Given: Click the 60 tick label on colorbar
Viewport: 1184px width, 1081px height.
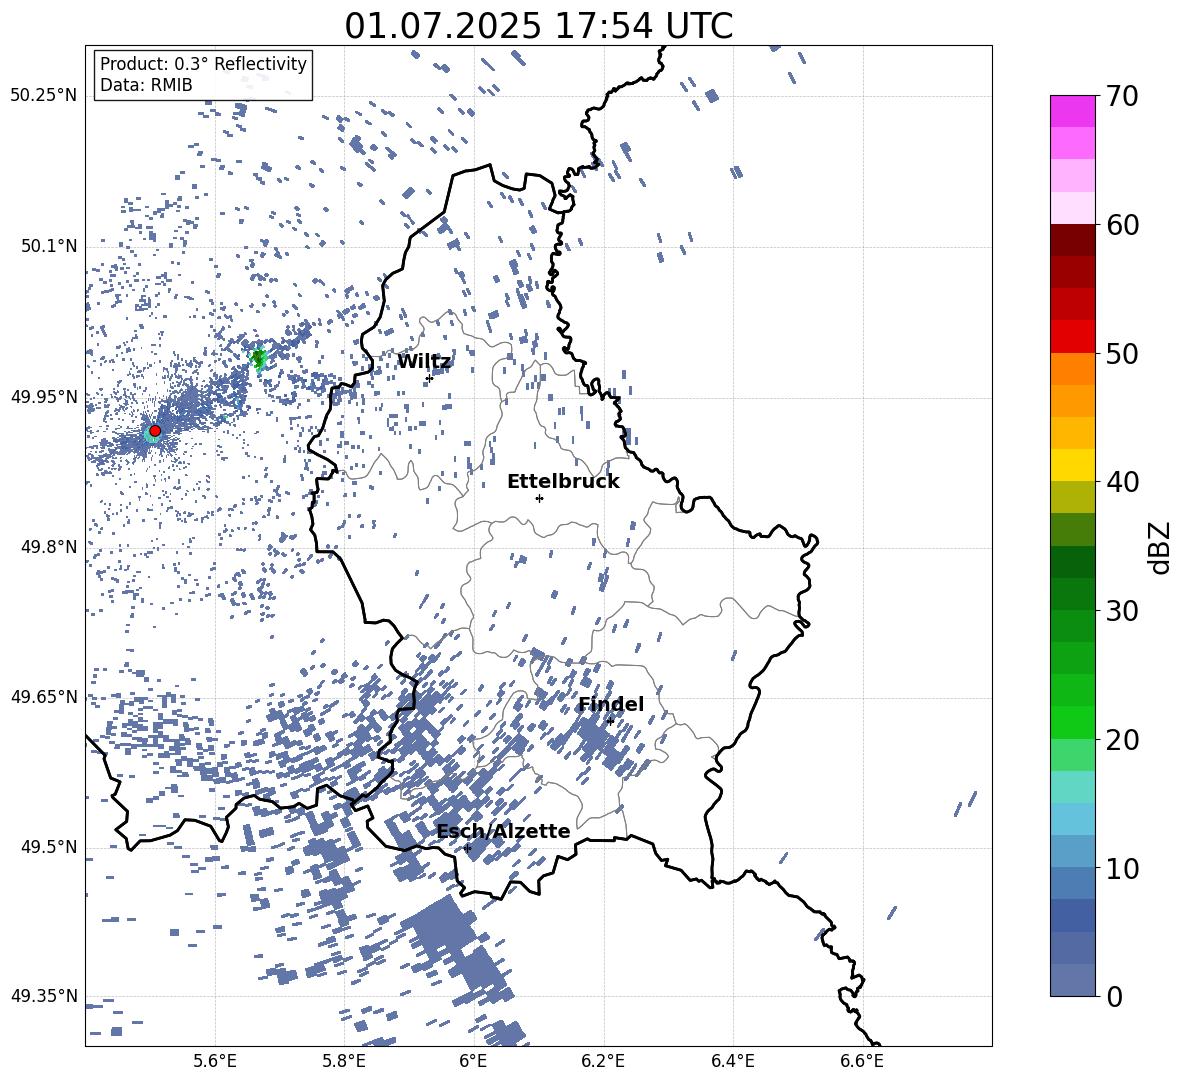Looking at the screenshot, I should point(1122,225).
